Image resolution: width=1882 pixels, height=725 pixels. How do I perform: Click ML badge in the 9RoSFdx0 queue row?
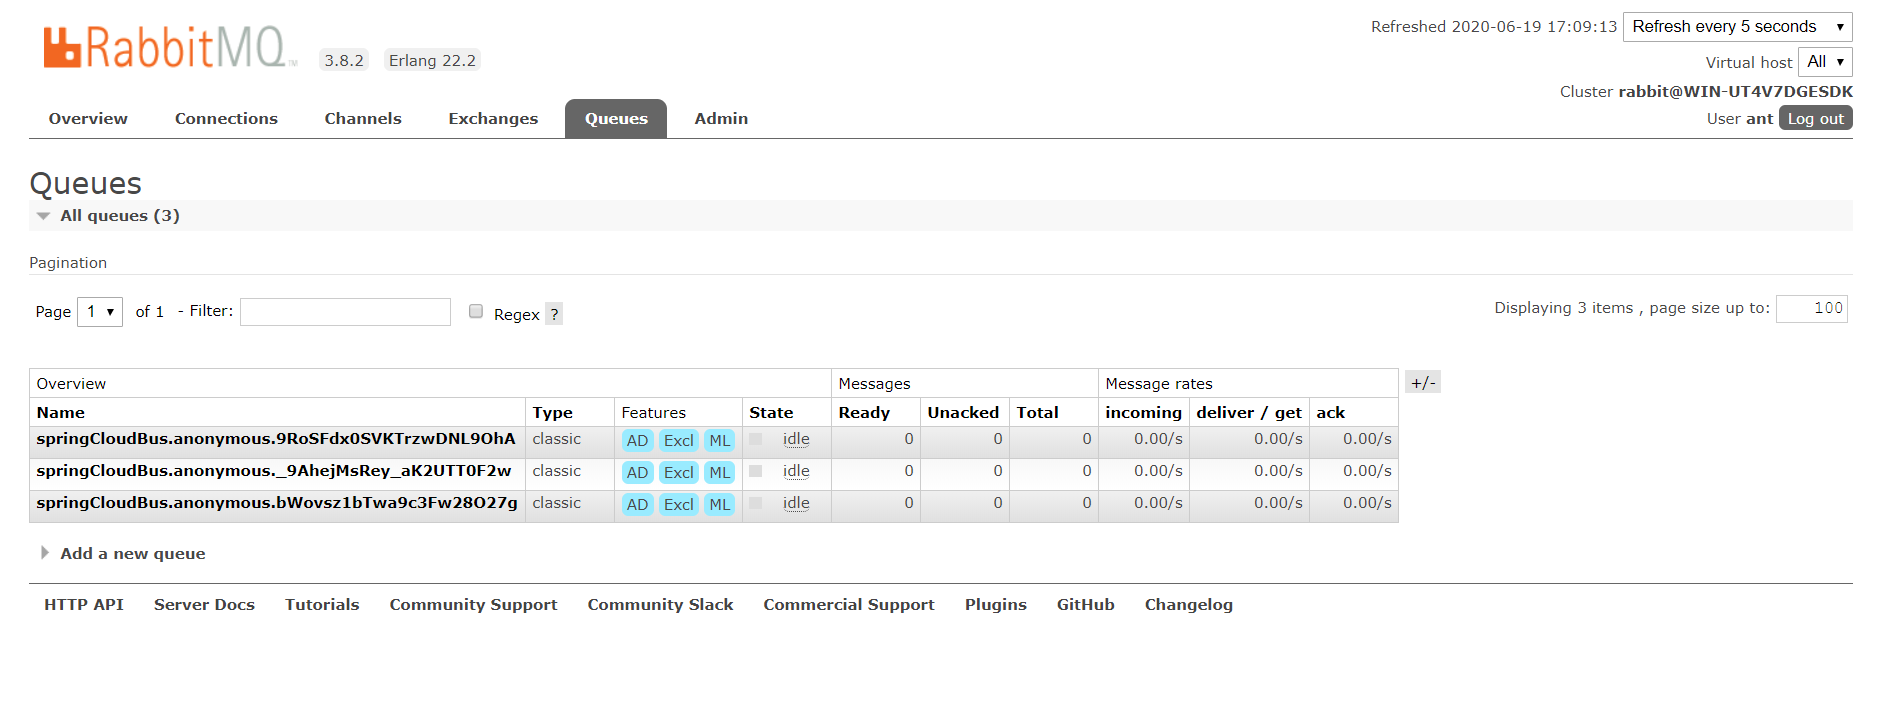[720, 441]
